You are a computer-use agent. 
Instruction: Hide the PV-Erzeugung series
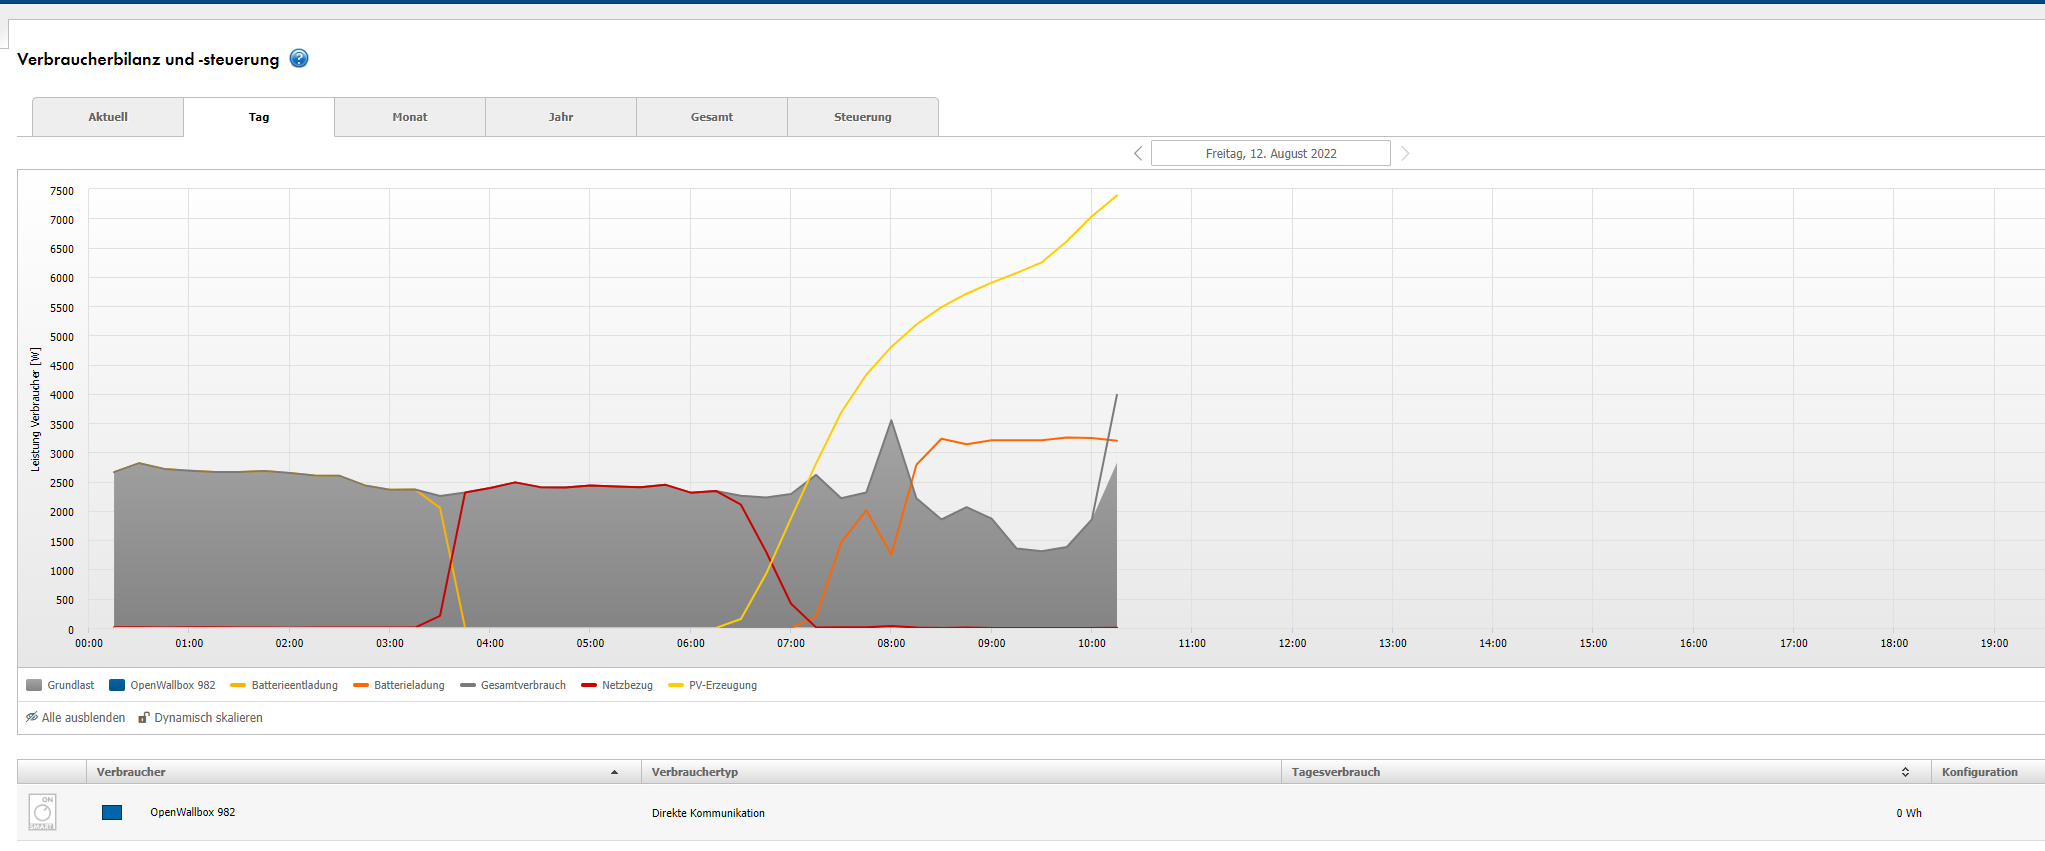712,685
